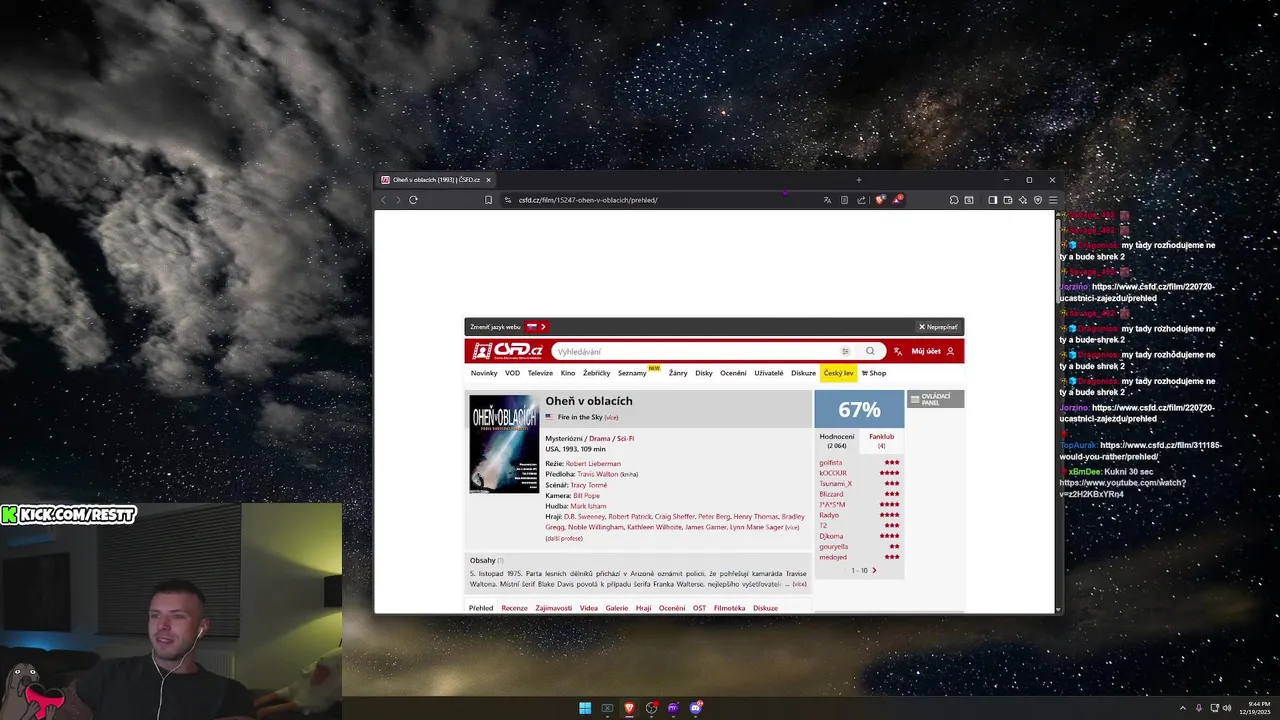Open browser extensions puzzle icon
Viewport: 1280px width, 720px height.
(954, 200)
